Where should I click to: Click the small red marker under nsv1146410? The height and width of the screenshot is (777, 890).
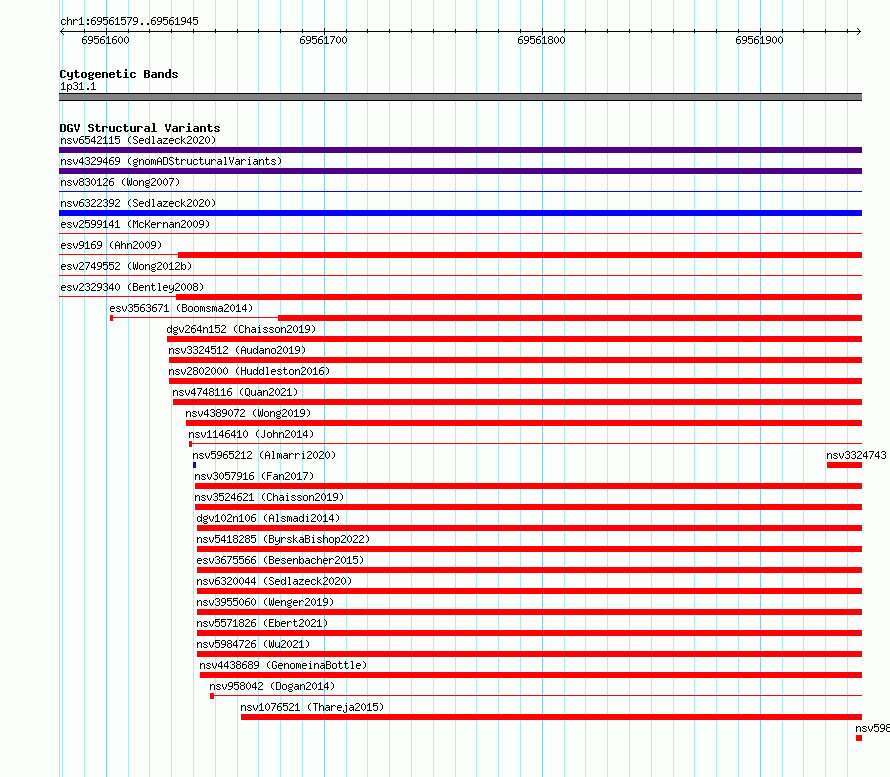pyautogui.click(x=190, y=444)
